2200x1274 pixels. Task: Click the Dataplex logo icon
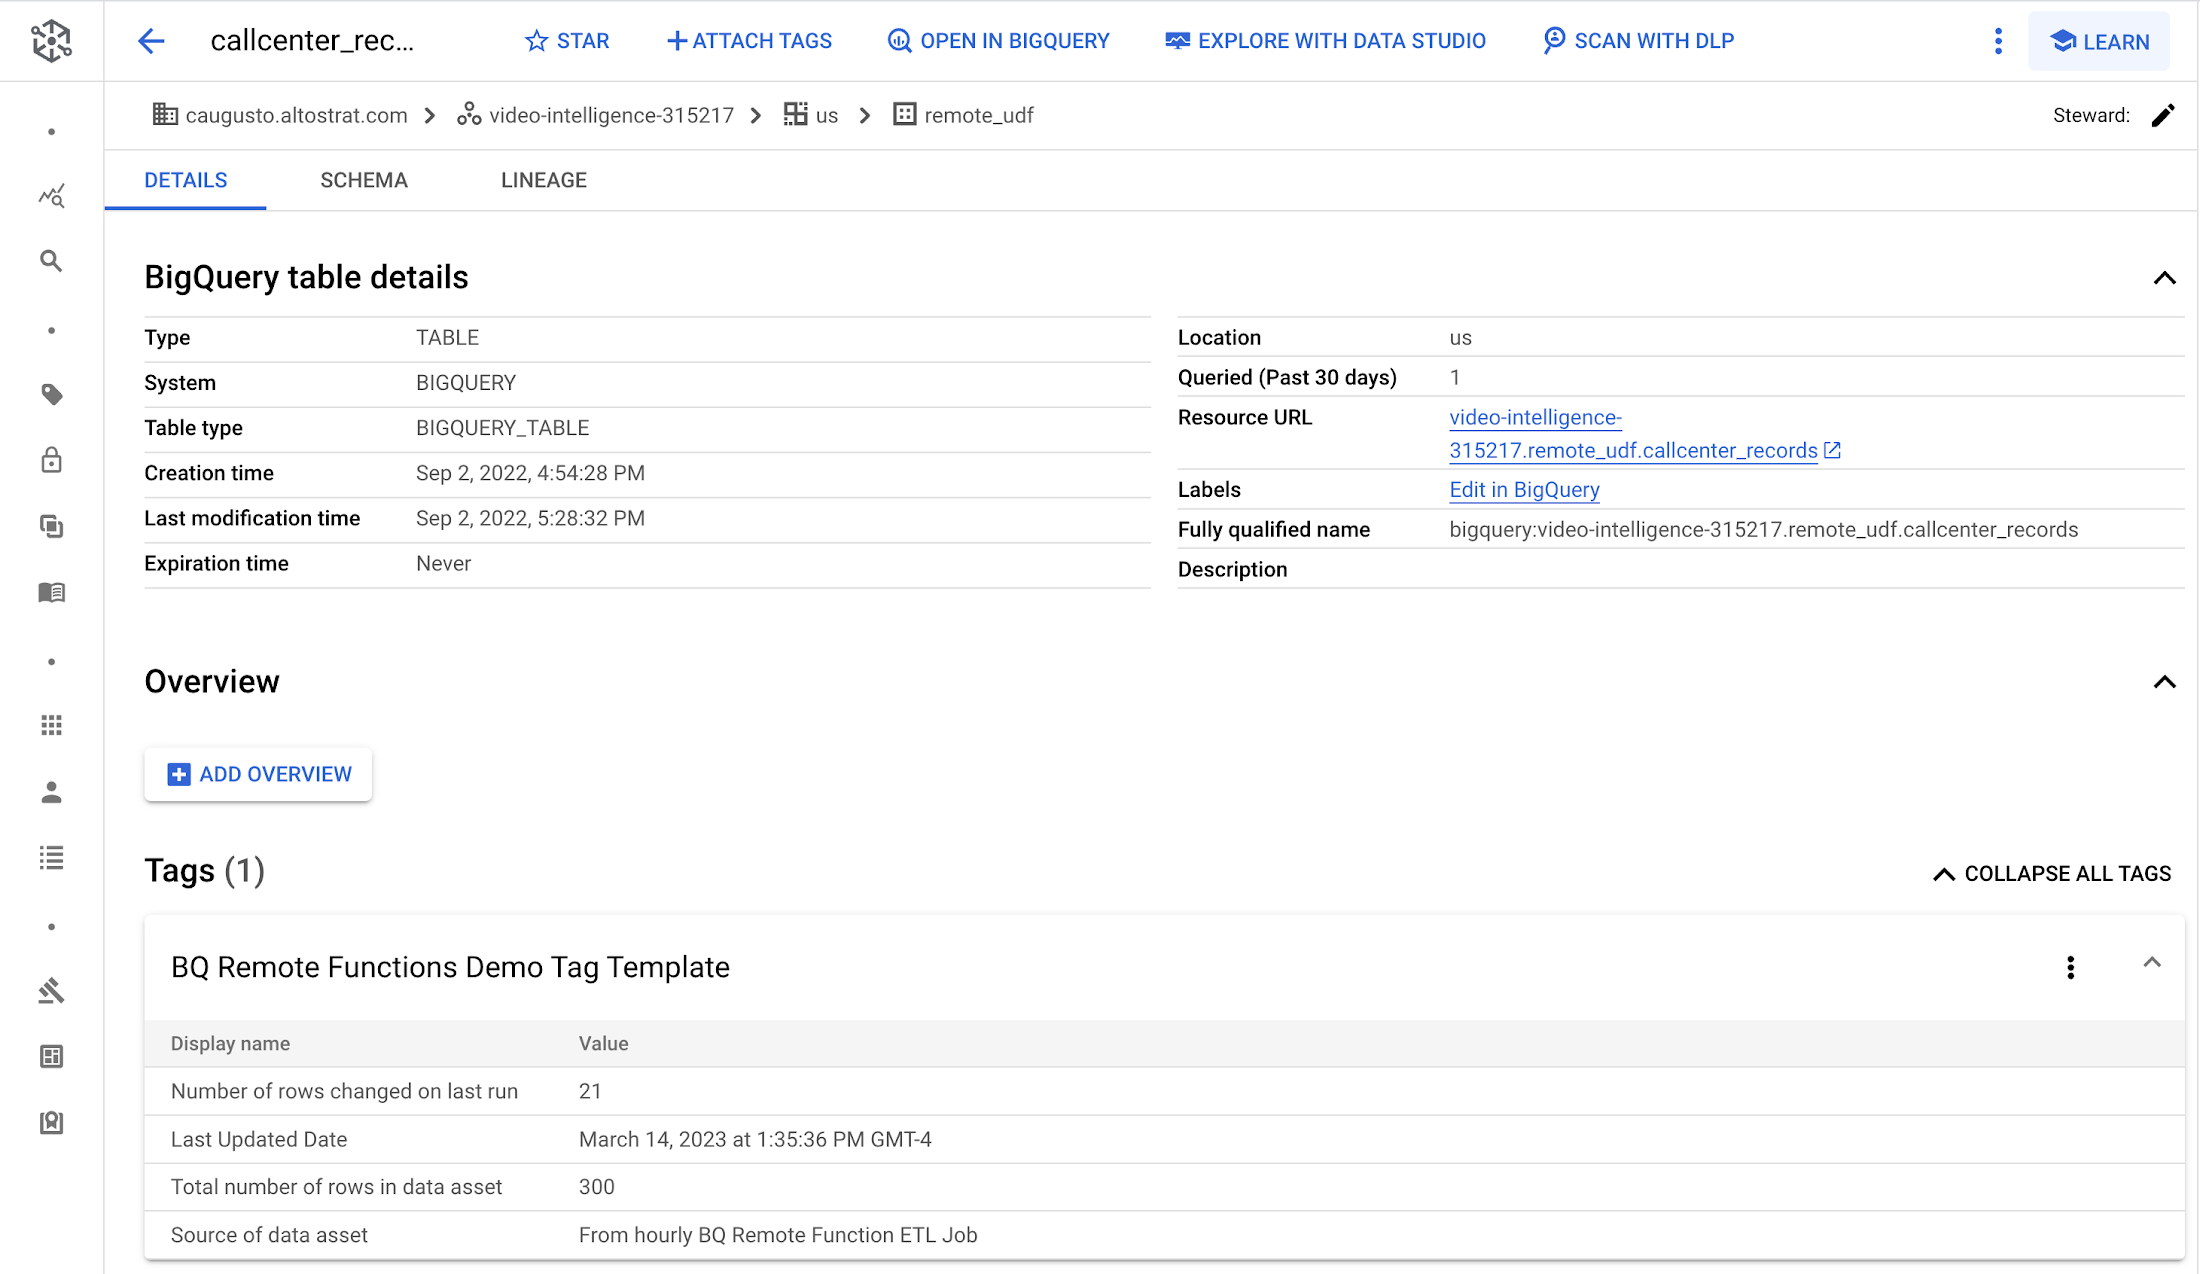tap(51, 40)
